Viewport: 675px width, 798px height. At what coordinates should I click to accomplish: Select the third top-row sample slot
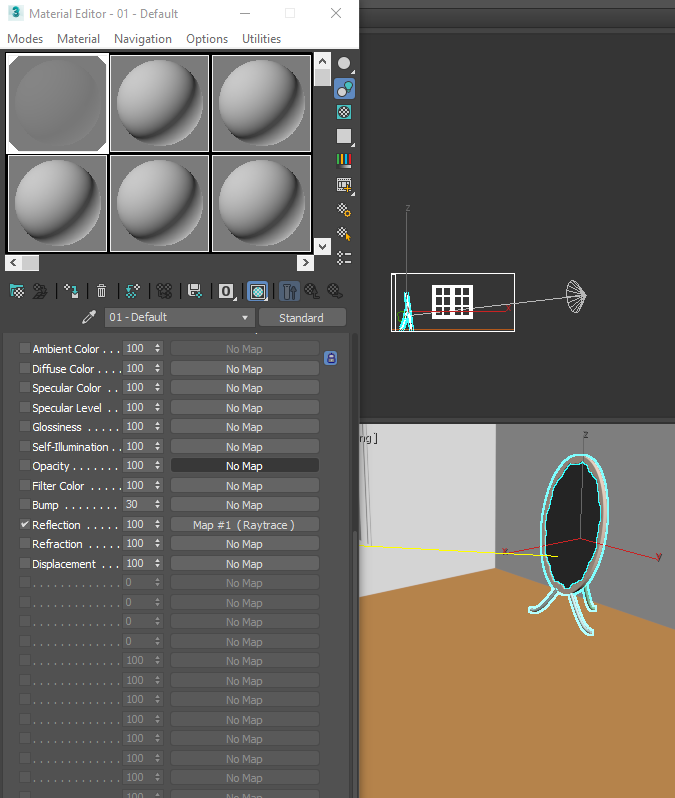(x=261, y=104)
